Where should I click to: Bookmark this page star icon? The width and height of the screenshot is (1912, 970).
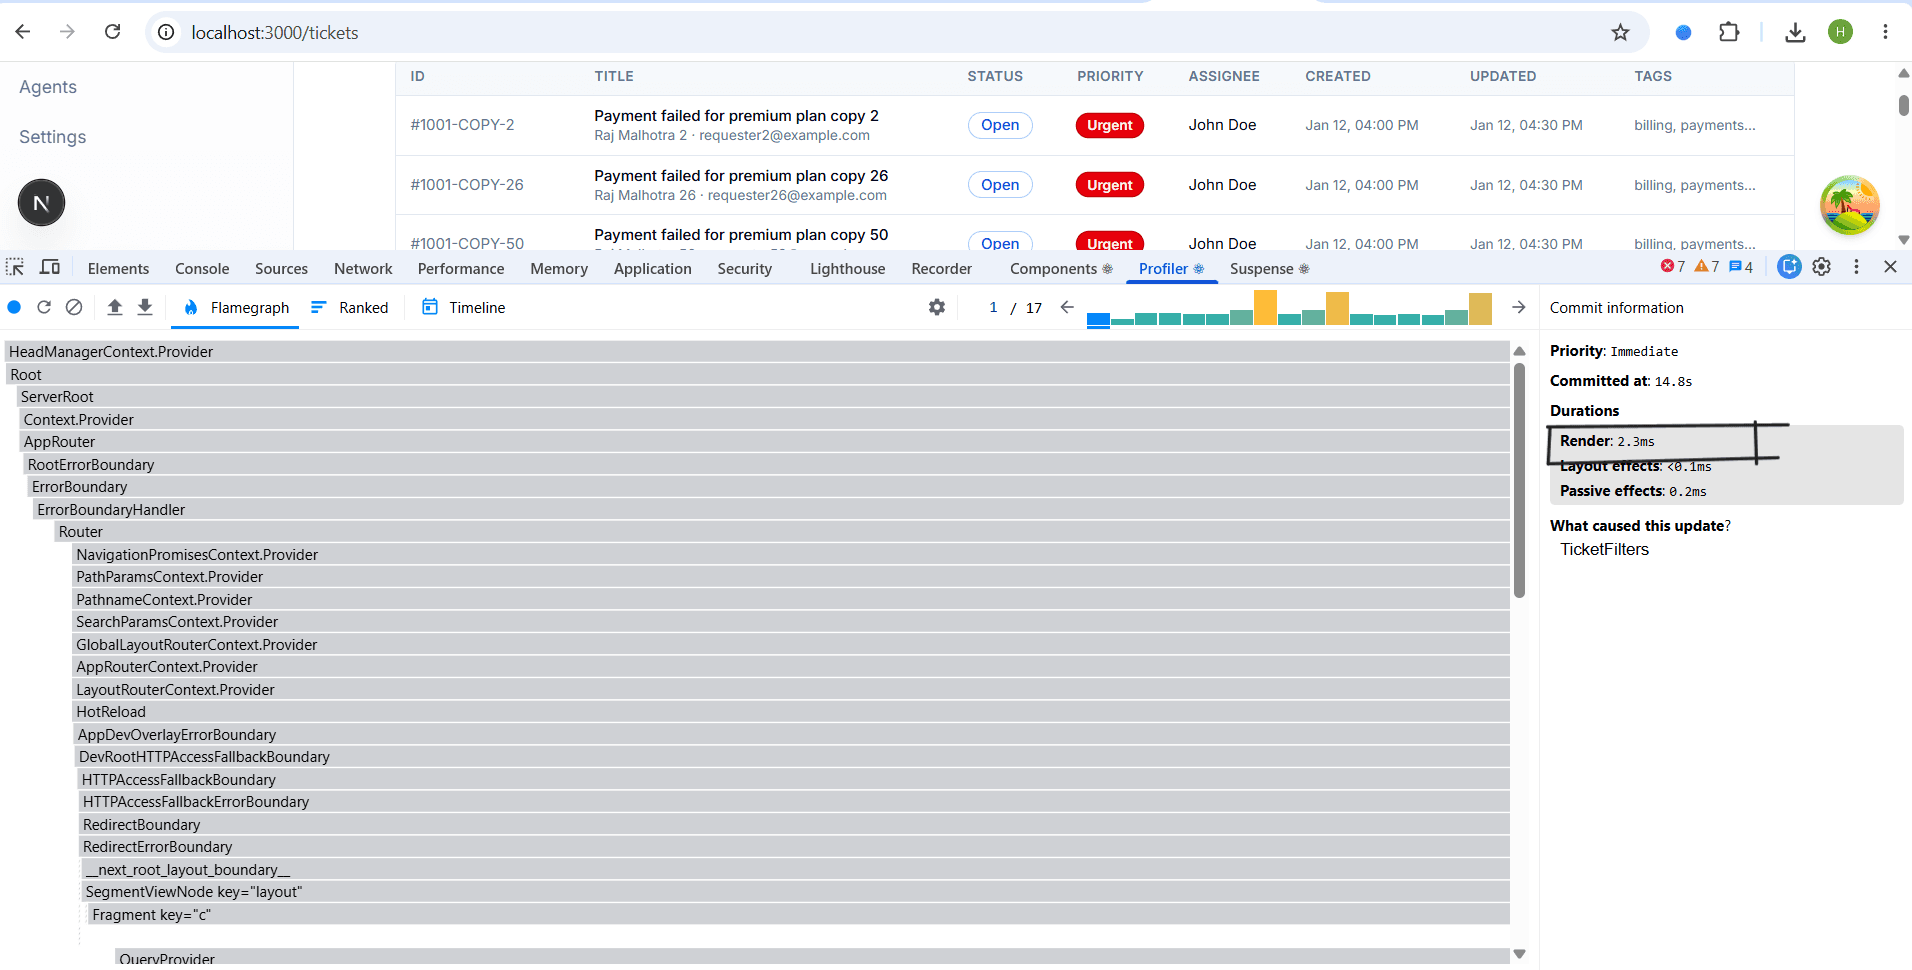[1621, 32]
